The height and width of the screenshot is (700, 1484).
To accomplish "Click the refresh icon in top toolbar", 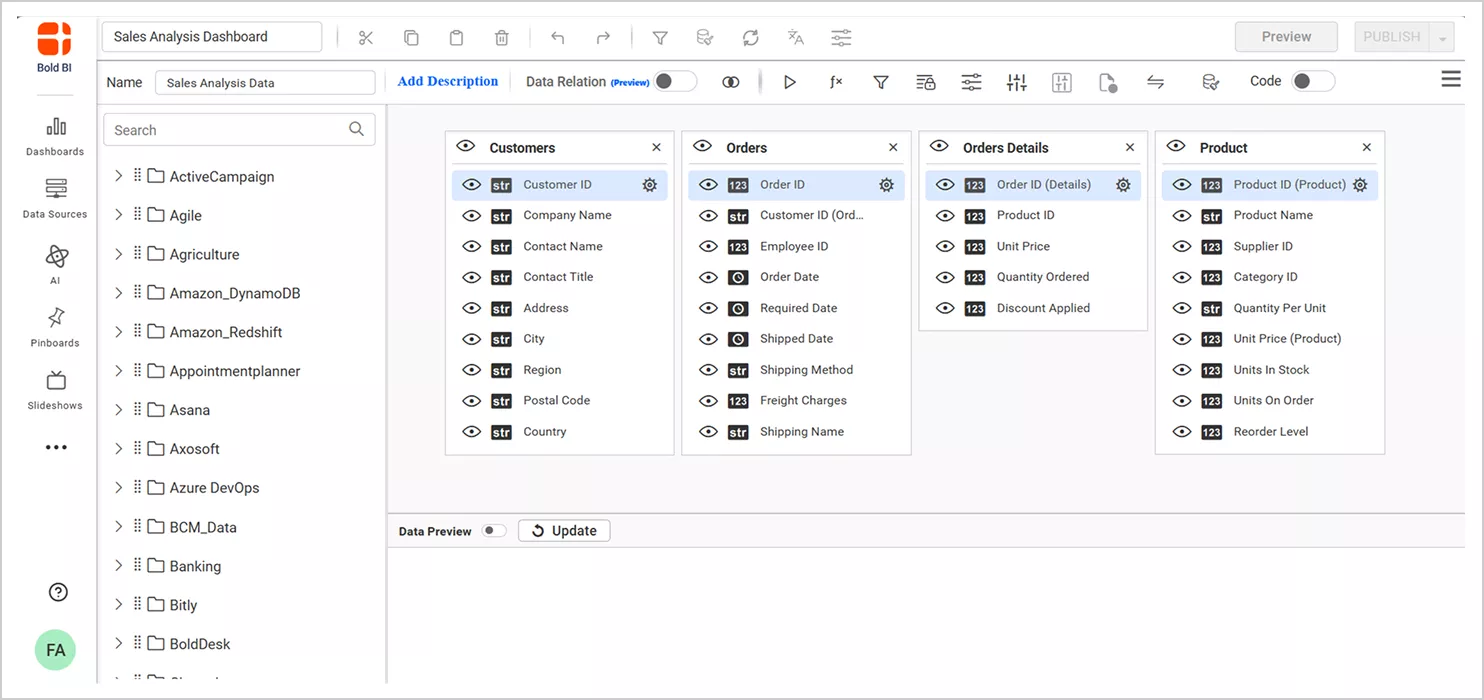I will click(x=750, y=38).
